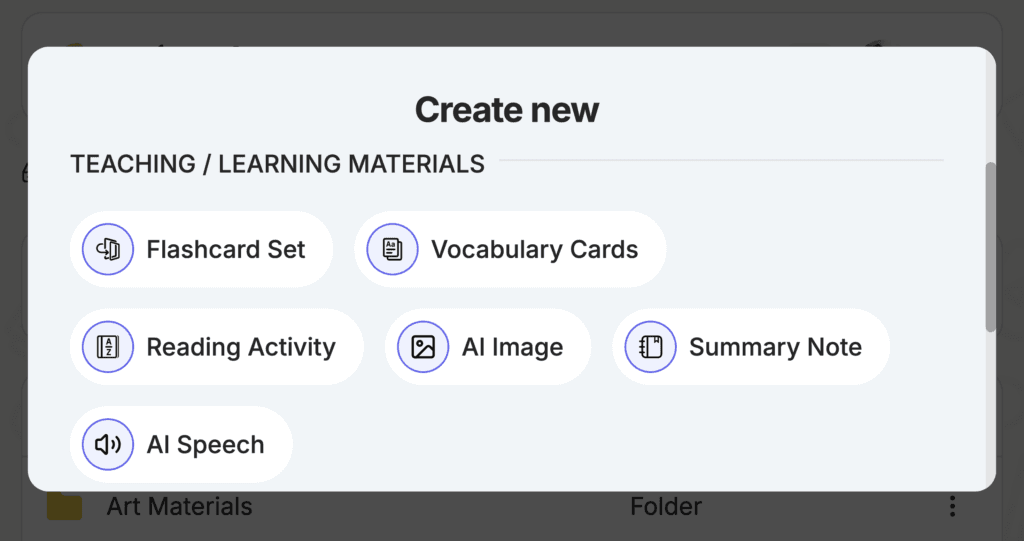Screen dimensions: 1024x541
Task: Click the Art Materials folder icon
Action: (65, 506)
